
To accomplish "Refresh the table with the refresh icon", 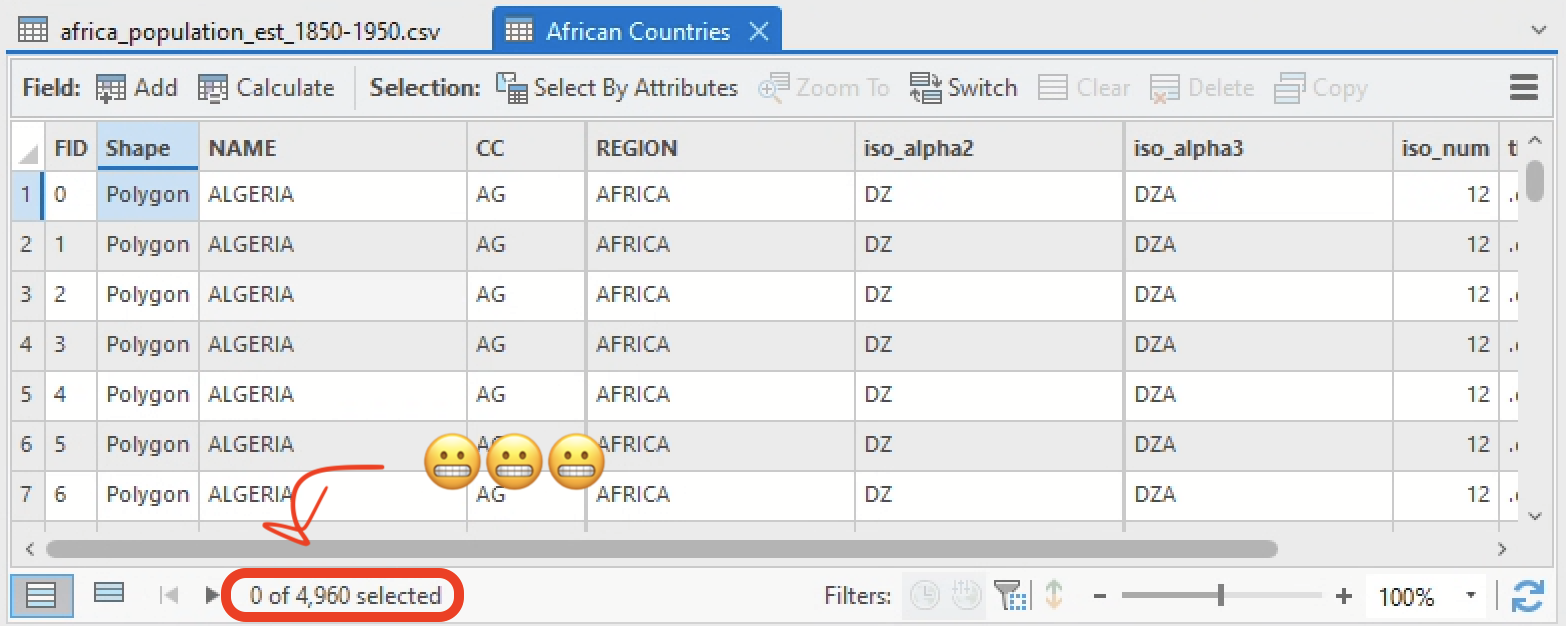I will click(x=1527, y=597).
